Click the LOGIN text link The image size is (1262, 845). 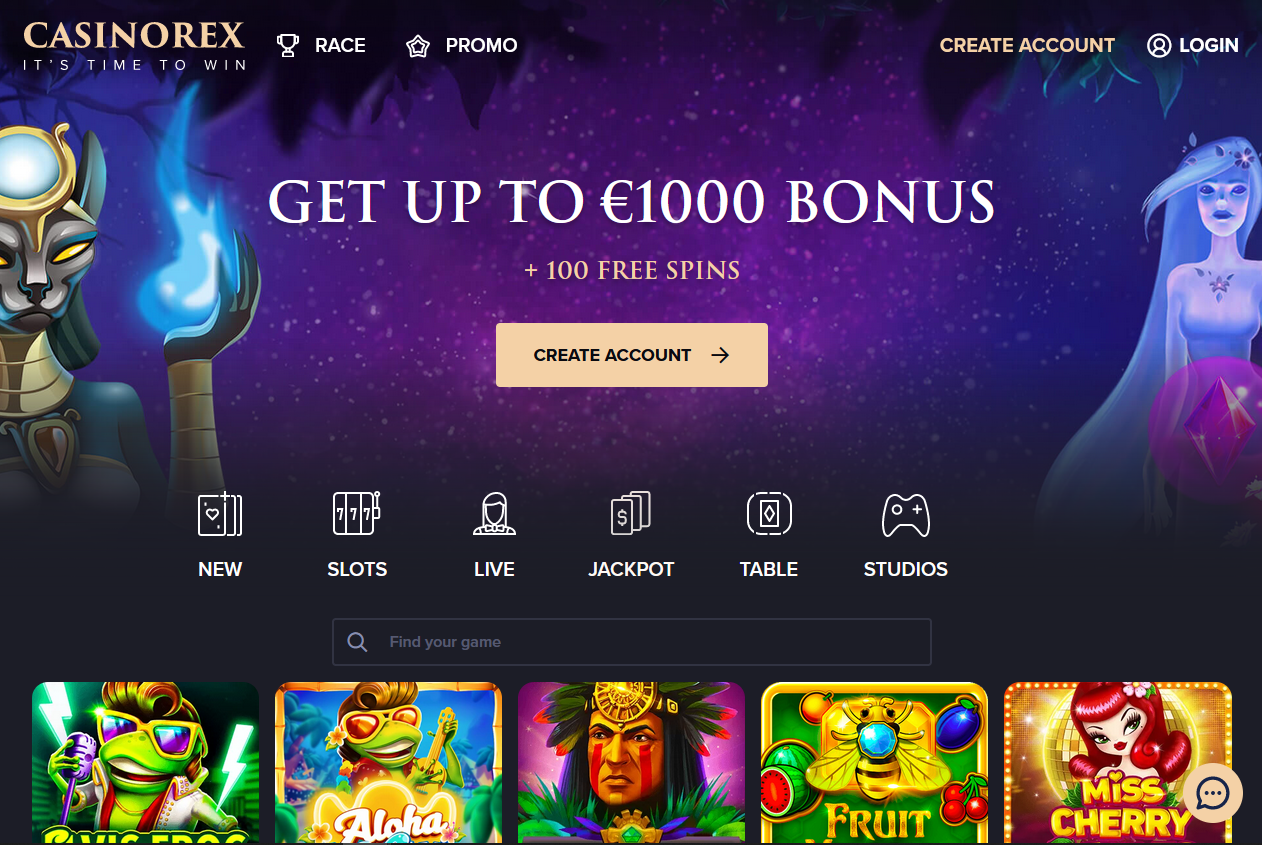1209,46
